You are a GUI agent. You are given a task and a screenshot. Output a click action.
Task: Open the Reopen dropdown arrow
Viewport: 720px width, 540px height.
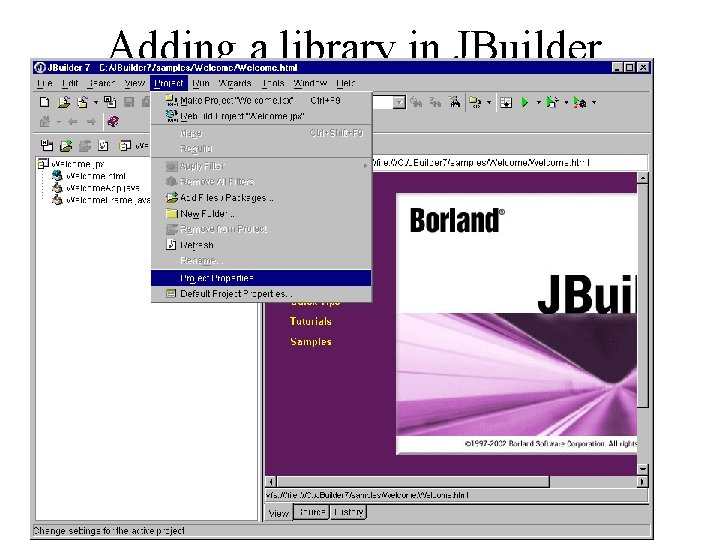tap(96, 102)
